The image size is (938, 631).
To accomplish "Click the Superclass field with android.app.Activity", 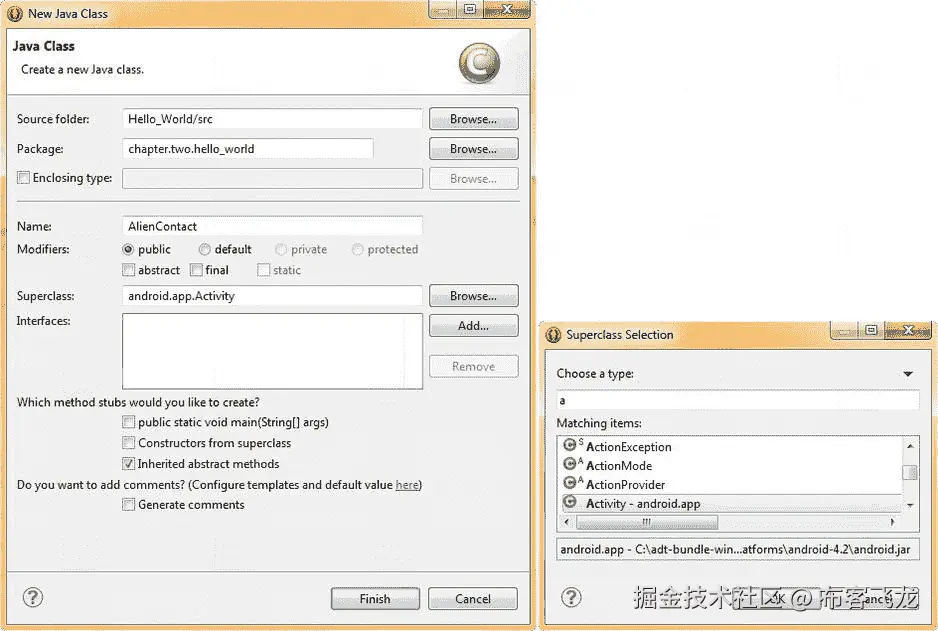I will (x=272, y=295).
